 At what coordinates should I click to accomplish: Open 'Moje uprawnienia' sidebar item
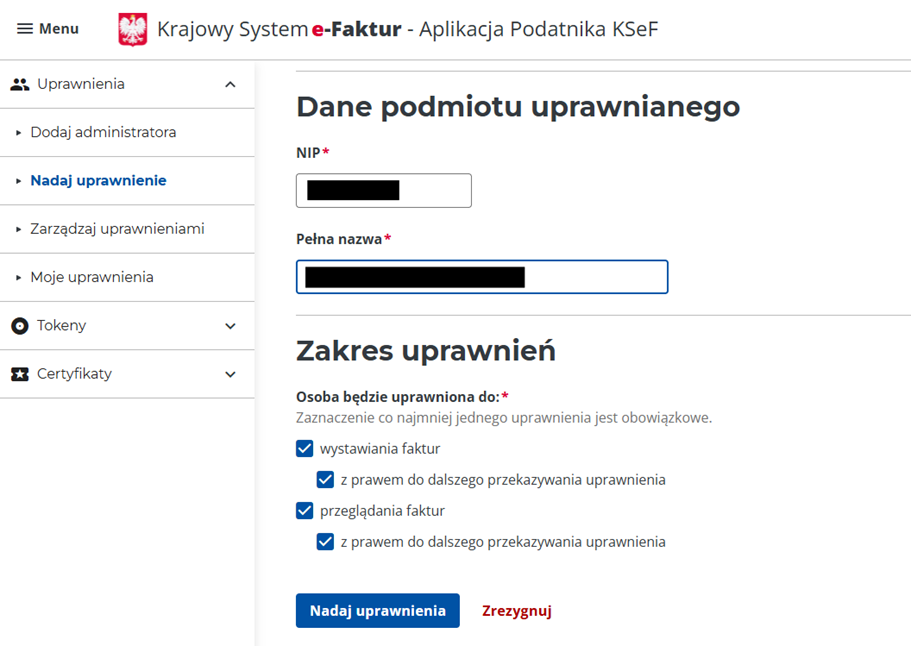pos(92,277)
